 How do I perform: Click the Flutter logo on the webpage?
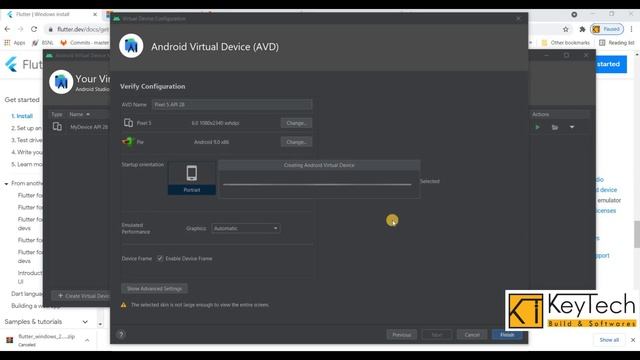(11, 64)
